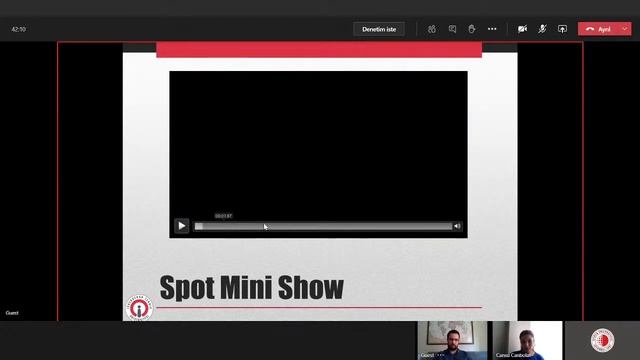This screenshot has width=640, height=360.
Task: Click the video volume speaker icon
Action: 457,226
